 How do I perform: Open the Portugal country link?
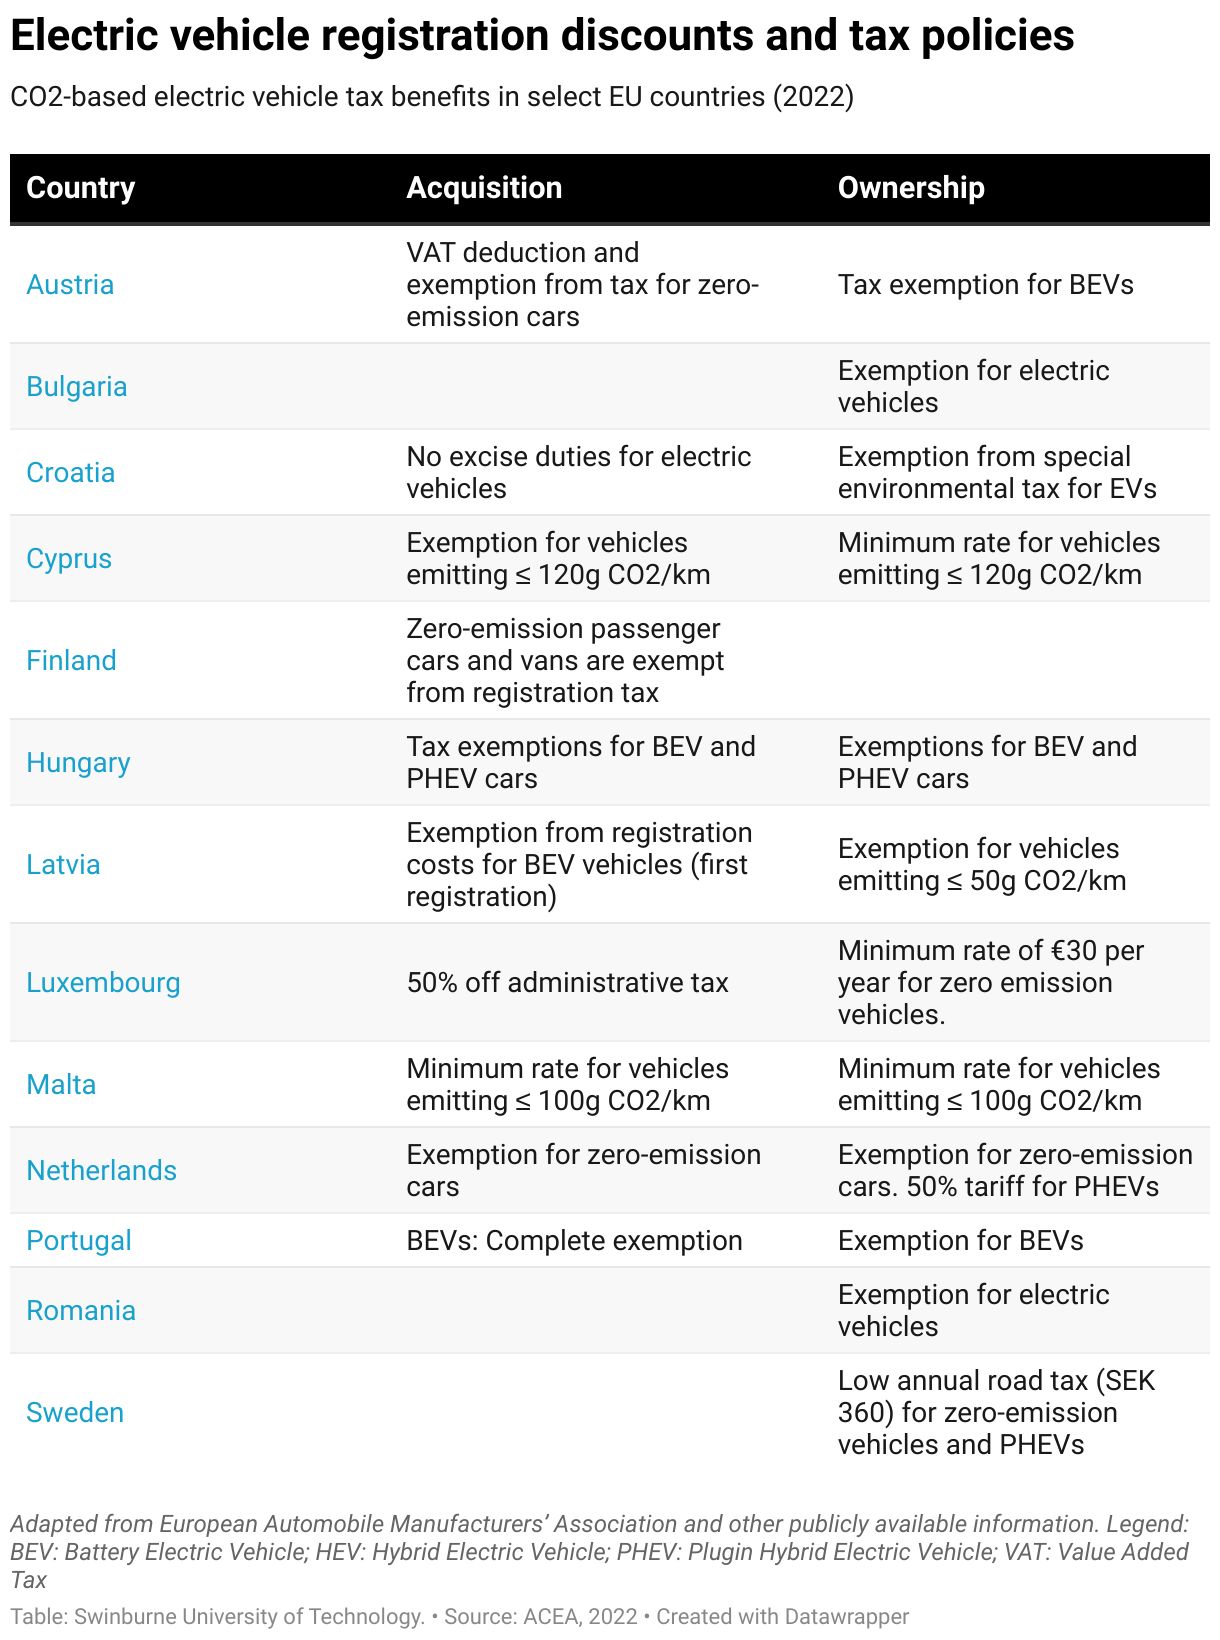point(79,1241)
